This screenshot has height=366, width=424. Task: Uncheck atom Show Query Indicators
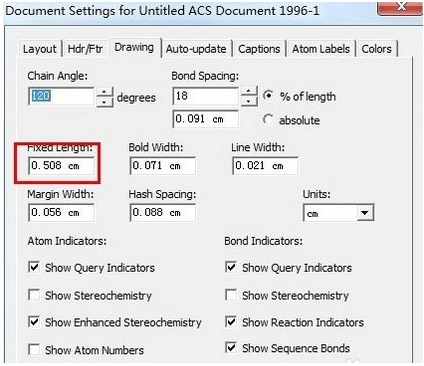coord(34,267)
